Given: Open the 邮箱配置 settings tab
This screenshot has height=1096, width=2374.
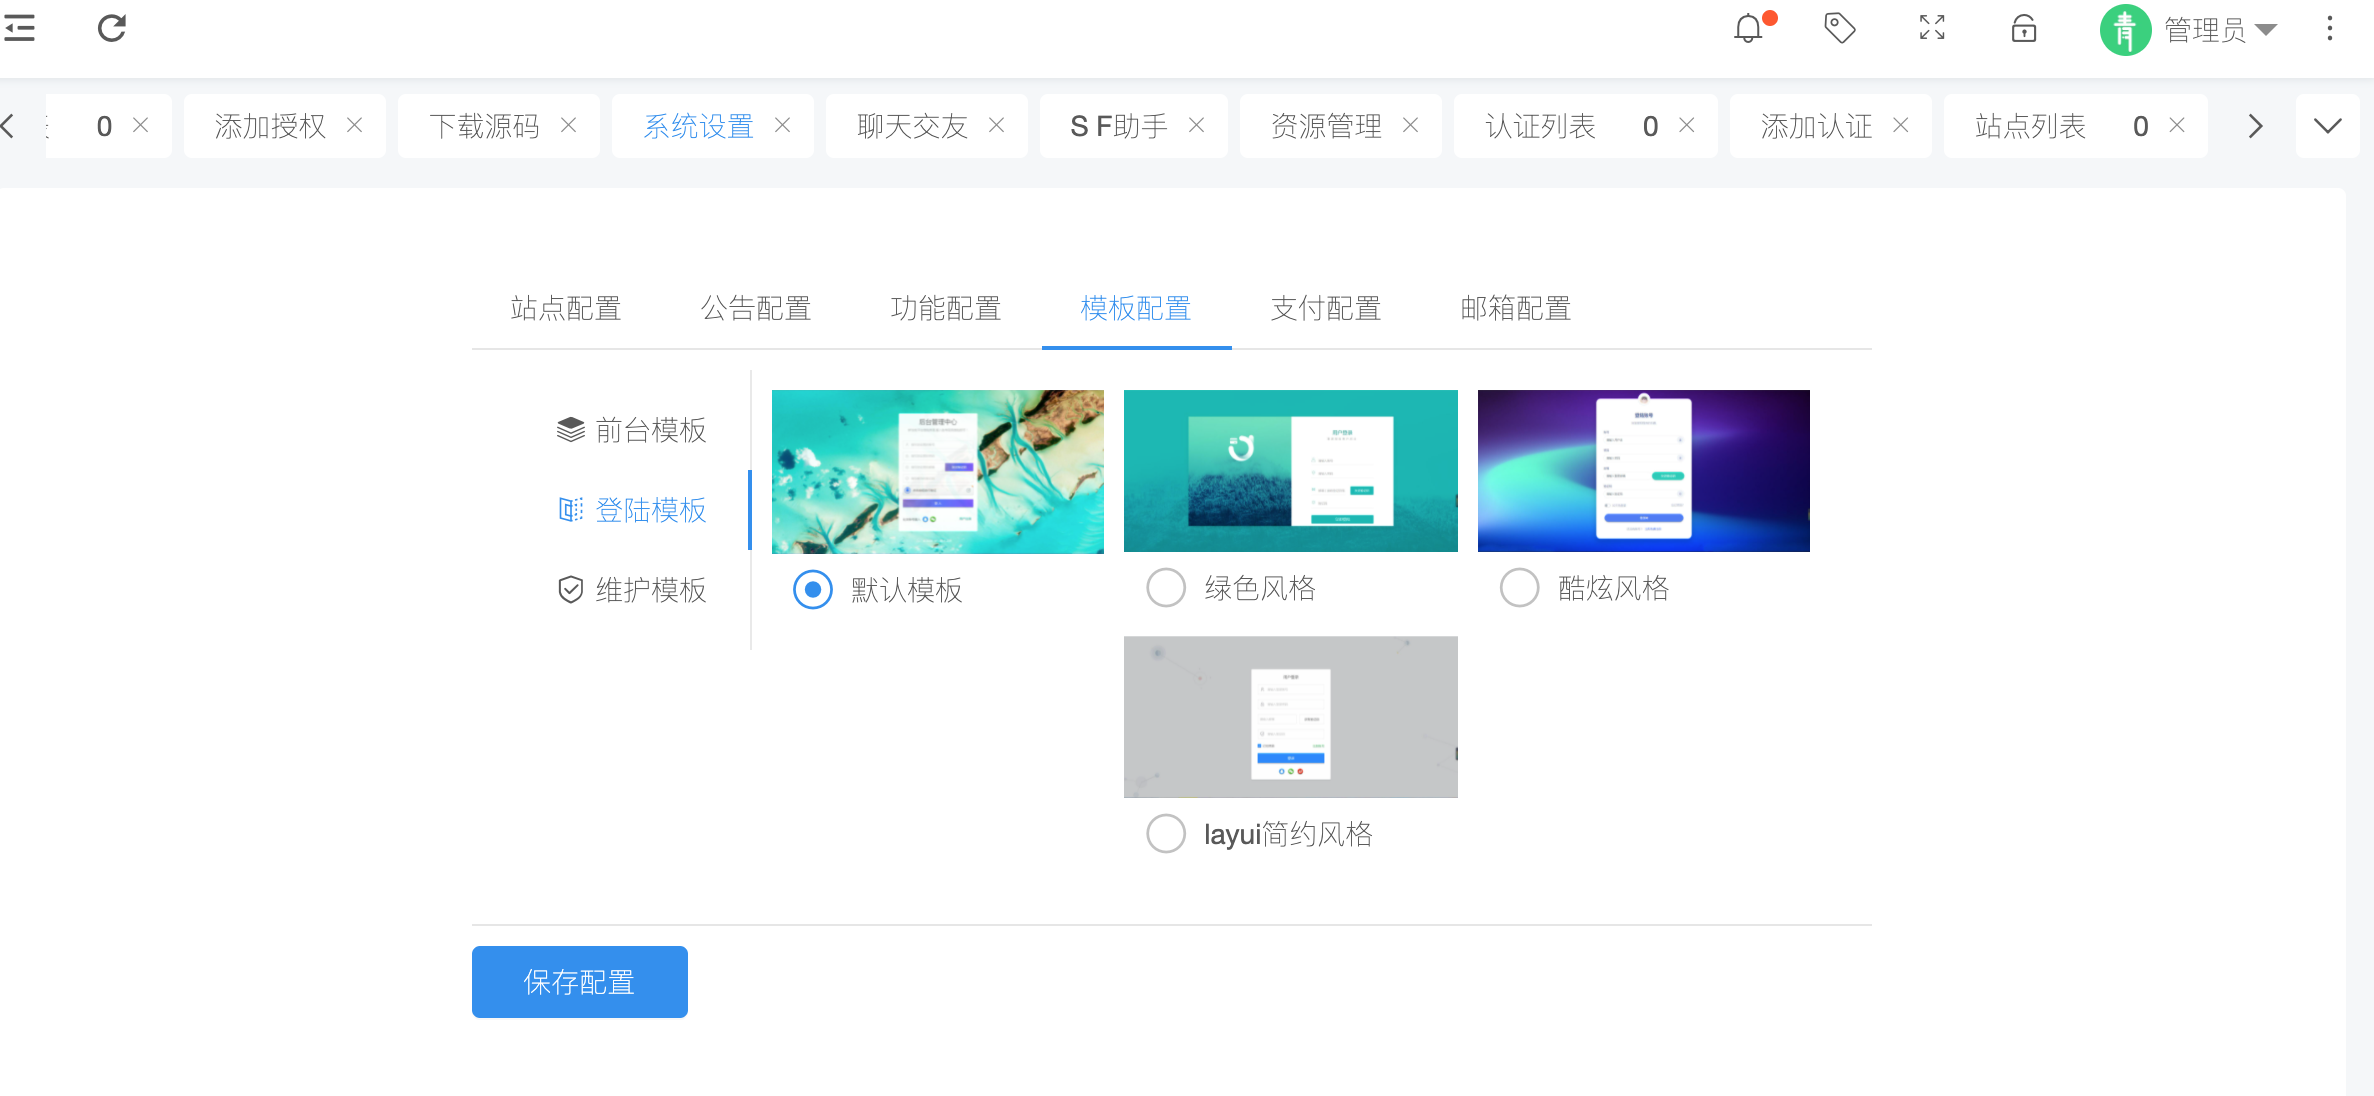Looking at the screenshot, I should click(1516, 308).
